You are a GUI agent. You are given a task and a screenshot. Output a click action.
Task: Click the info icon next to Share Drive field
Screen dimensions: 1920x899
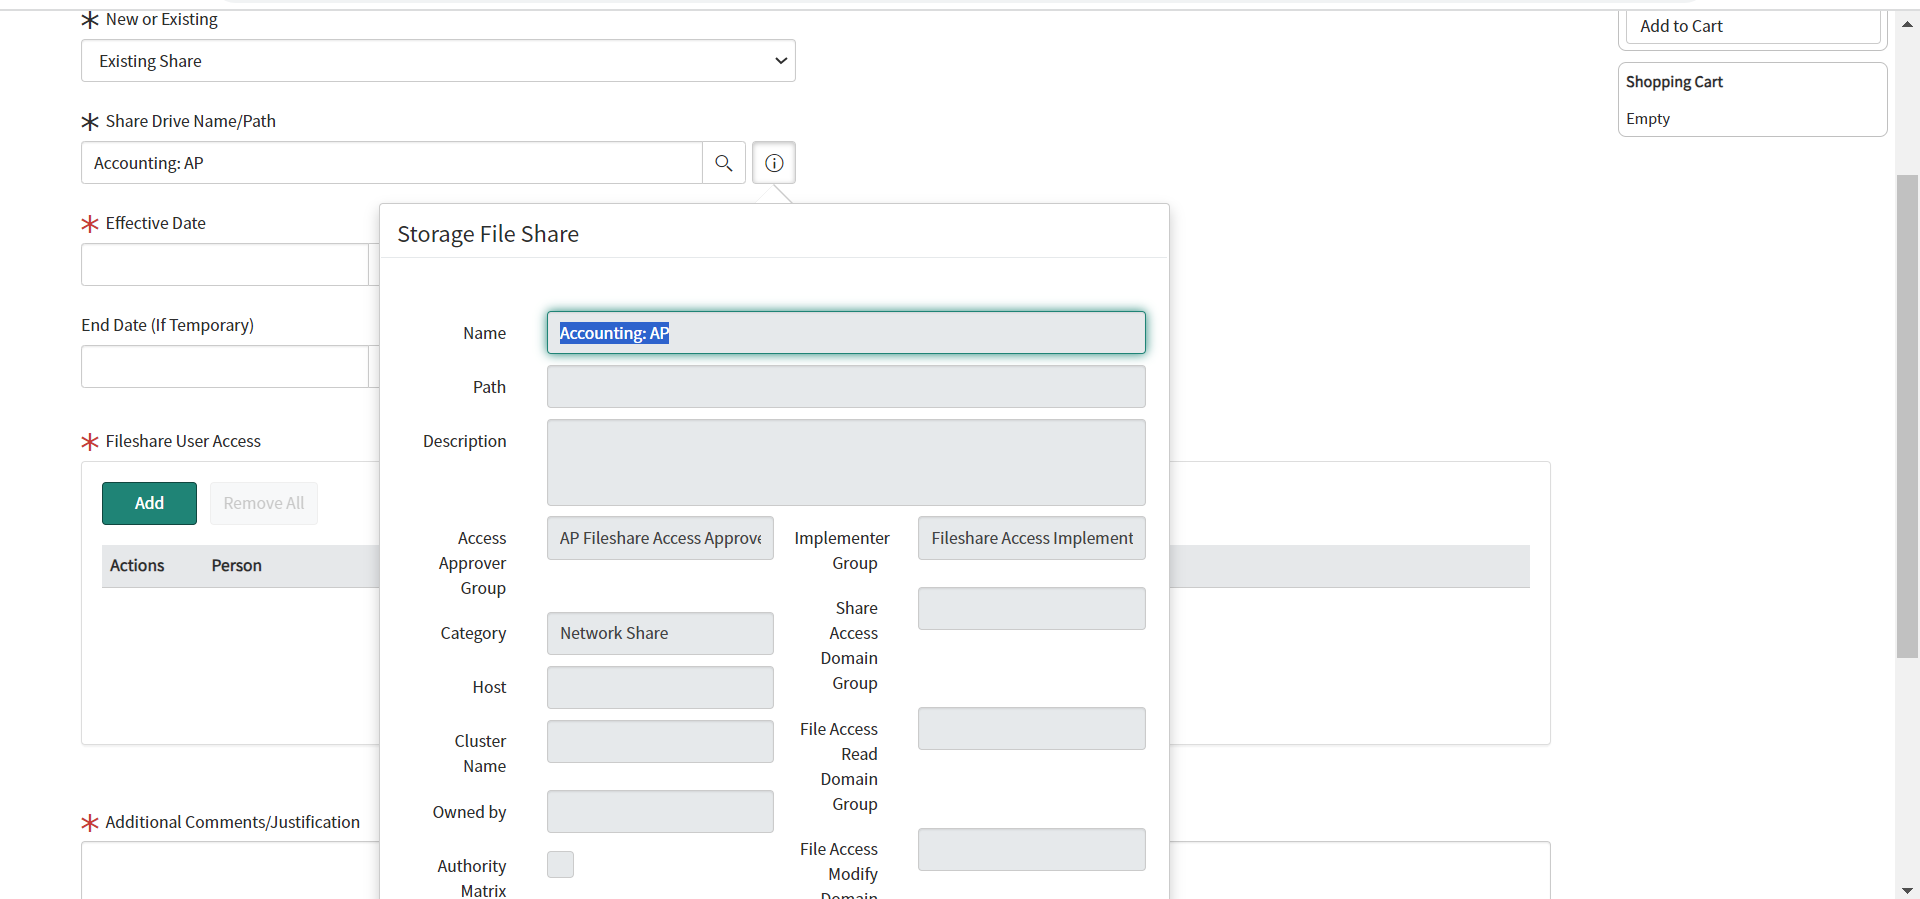coord(774,163)
